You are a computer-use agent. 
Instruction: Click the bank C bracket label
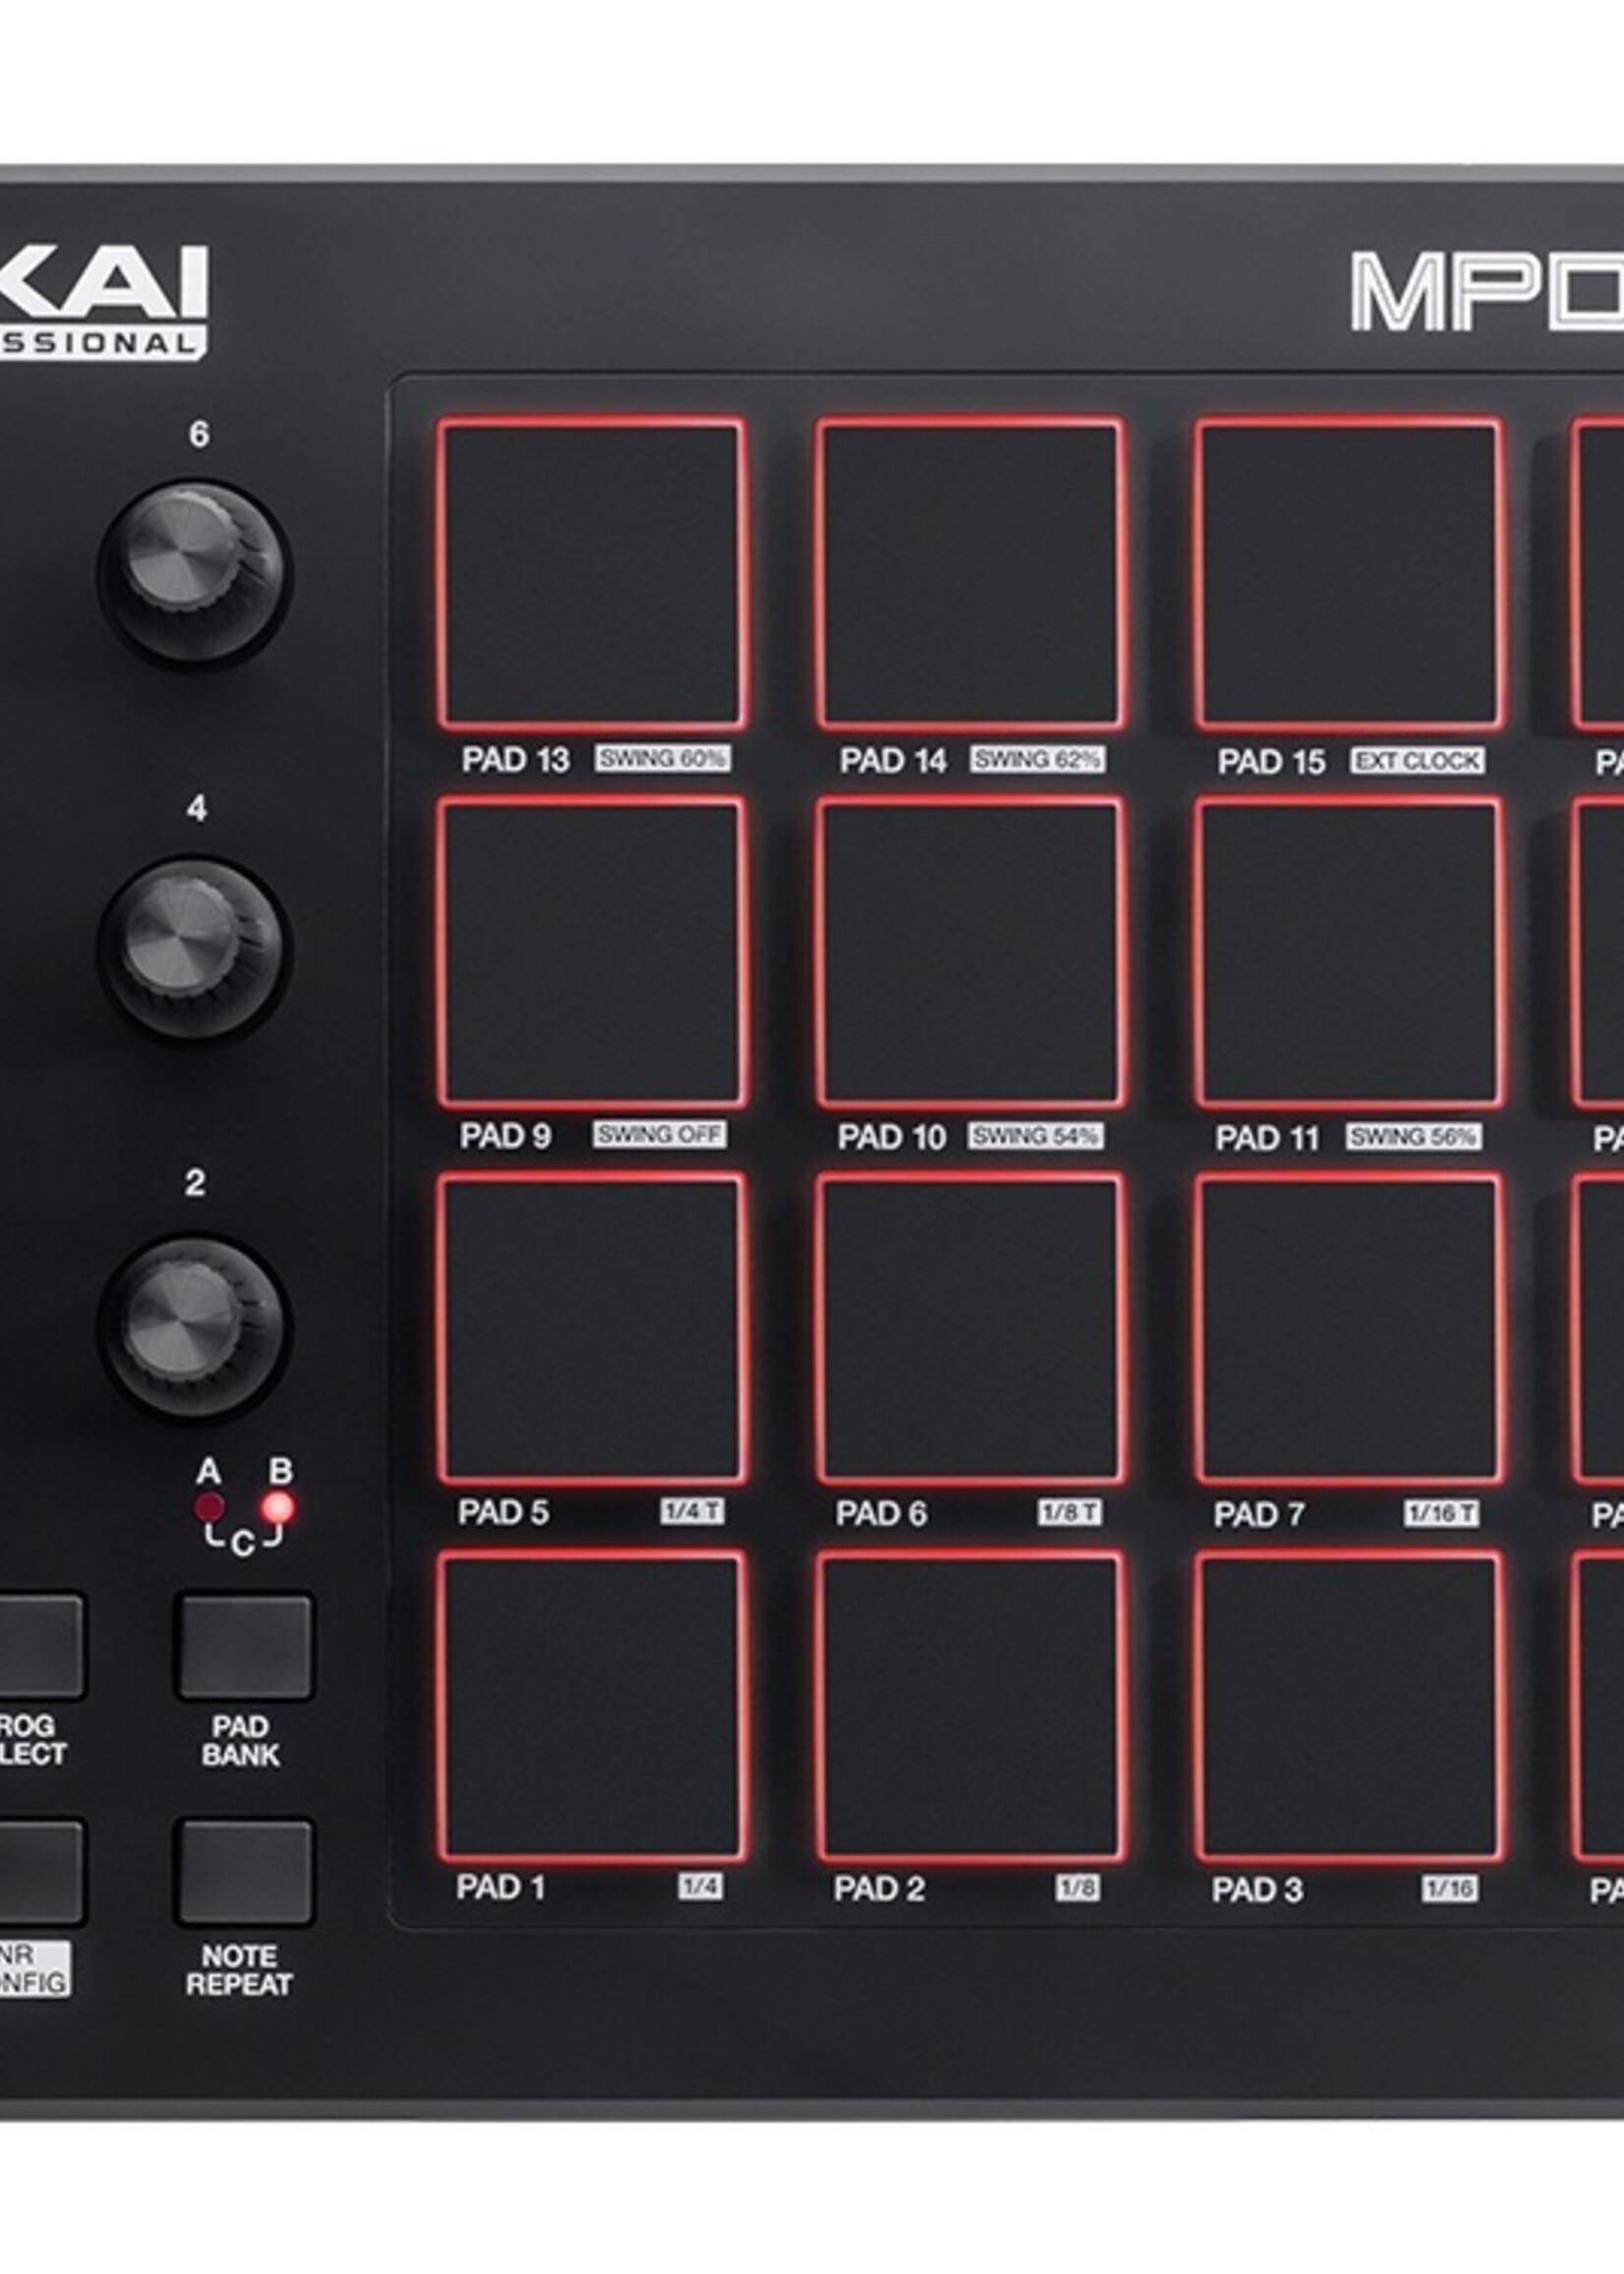pyautogui.click(x=243, y=1543)
